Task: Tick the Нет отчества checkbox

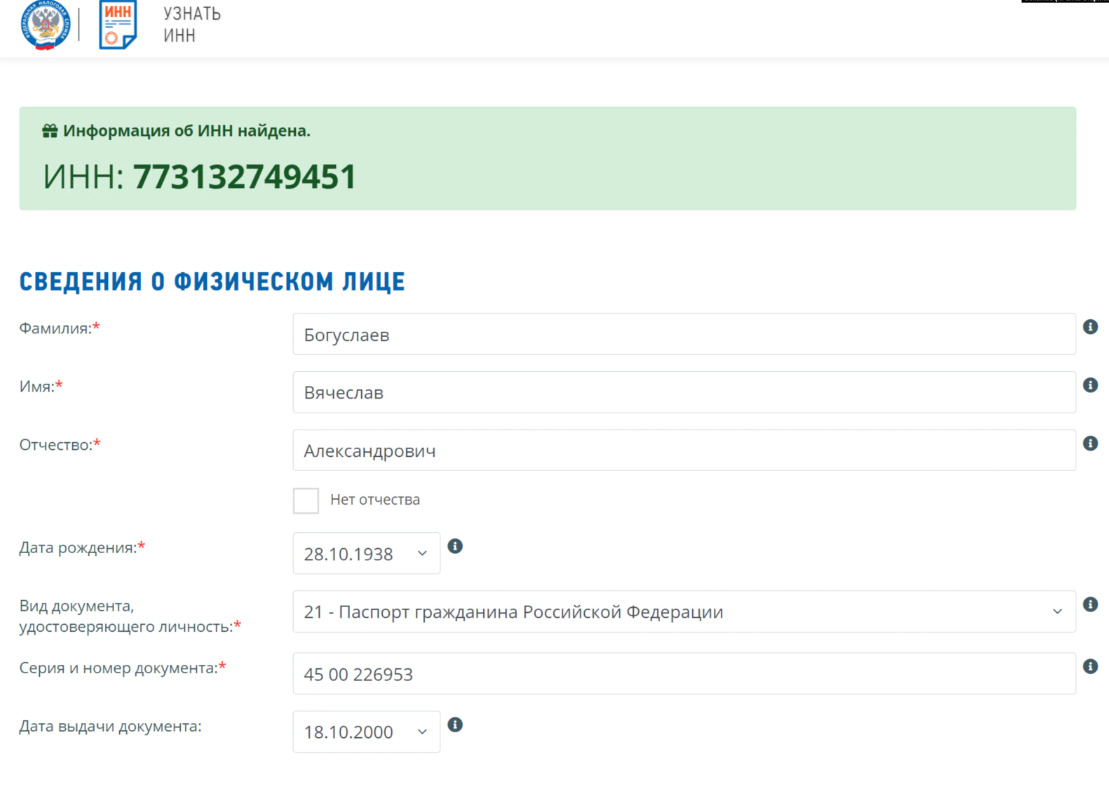Action: [x=306, y=500]
